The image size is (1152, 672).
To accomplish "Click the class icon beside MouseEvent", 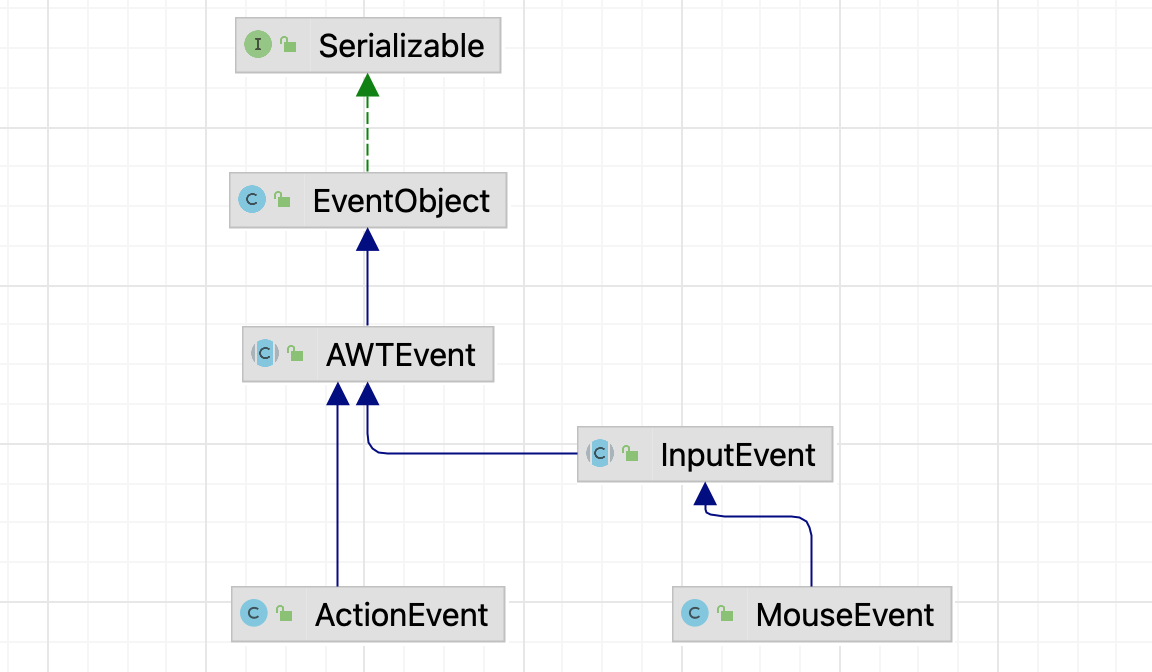I will click(695, 613).
